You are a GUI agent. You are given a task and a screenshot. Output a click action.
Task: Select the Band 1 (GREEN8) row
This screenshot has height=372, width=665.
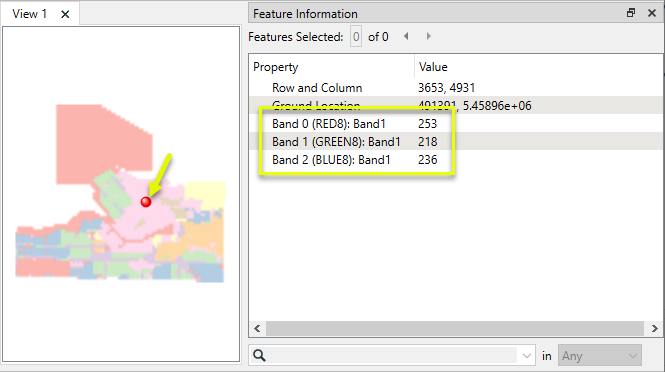[x=456, y=142]
